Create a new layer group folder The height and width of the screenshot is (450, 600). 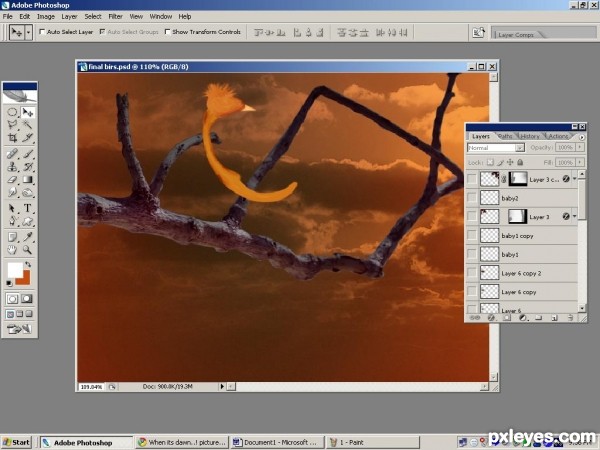pyautogui.click(x=539, y=318)
